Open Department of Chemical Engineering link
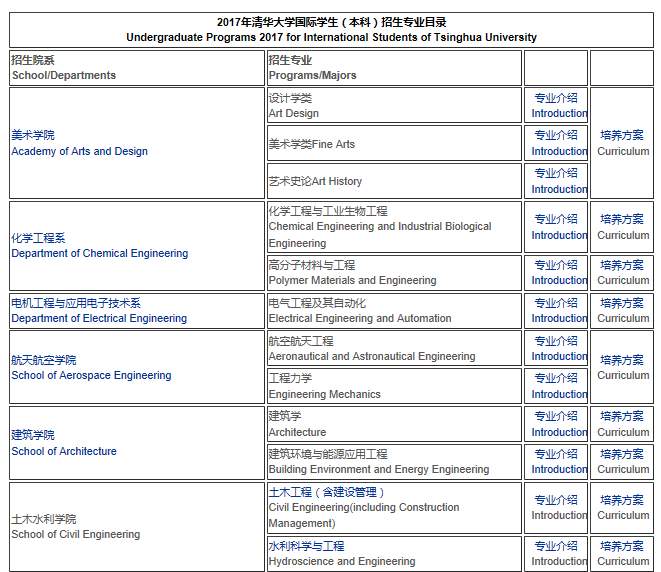 coord(100,246)
